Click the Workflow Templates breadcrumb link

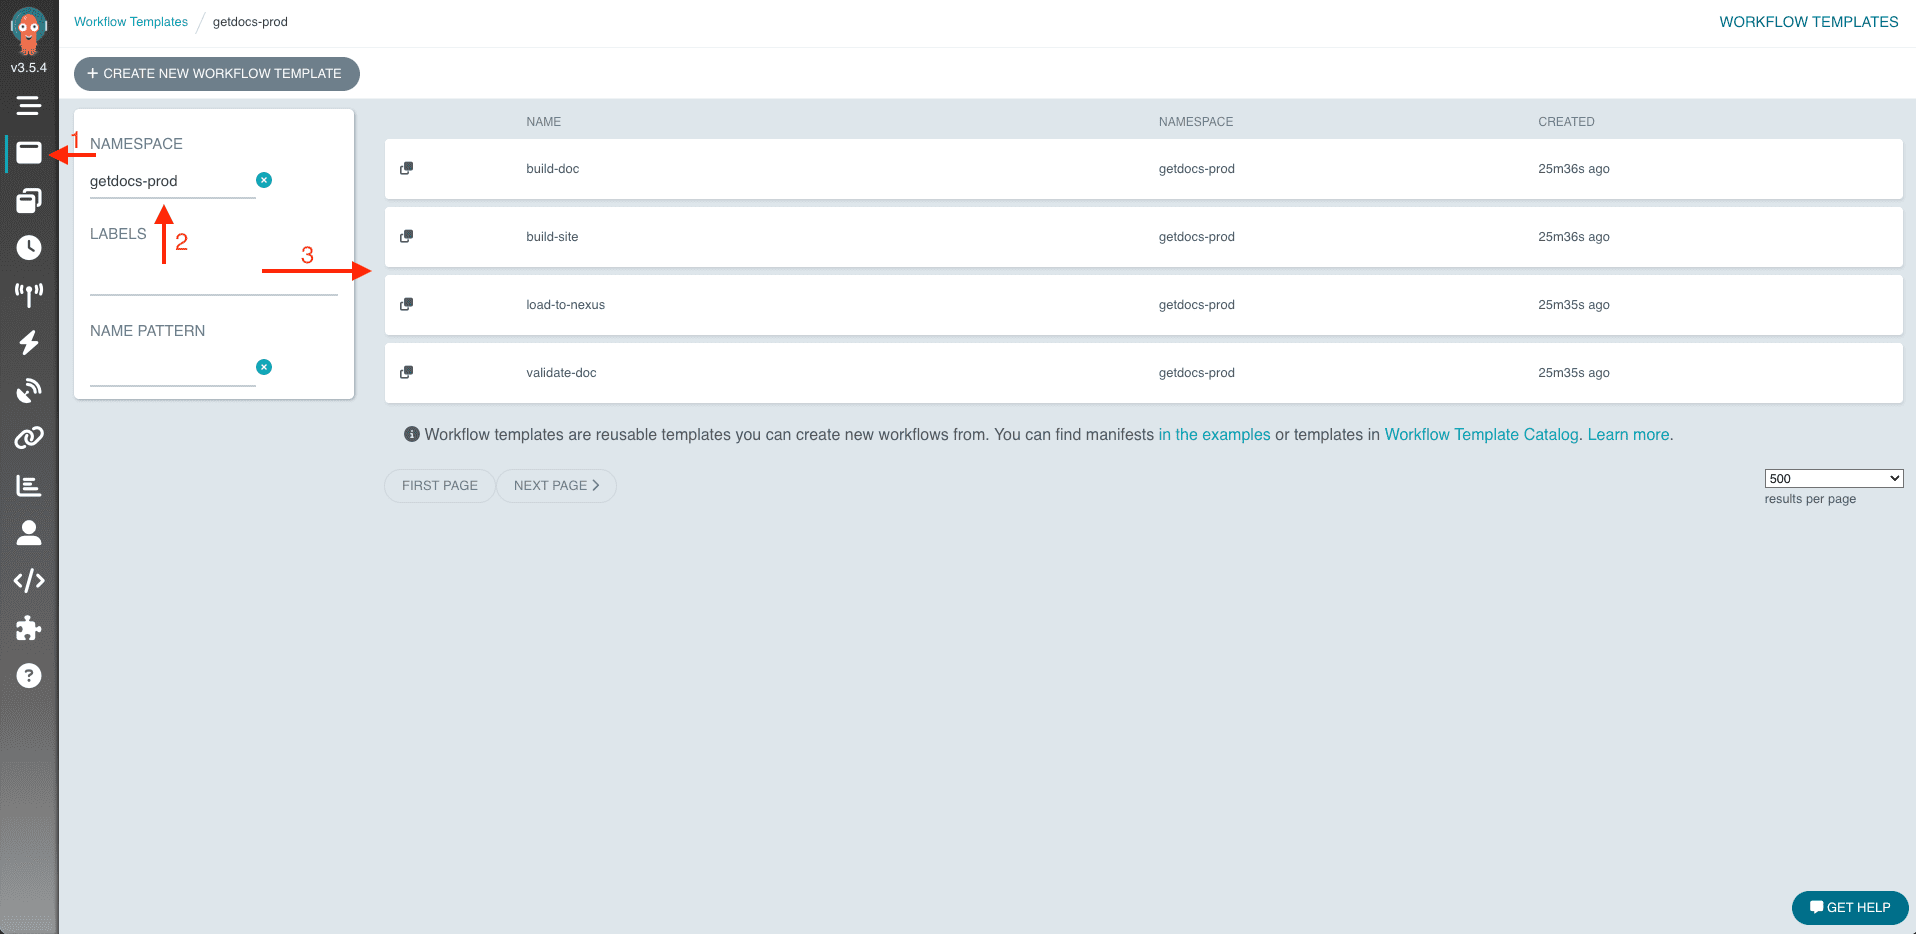point(130,21)
